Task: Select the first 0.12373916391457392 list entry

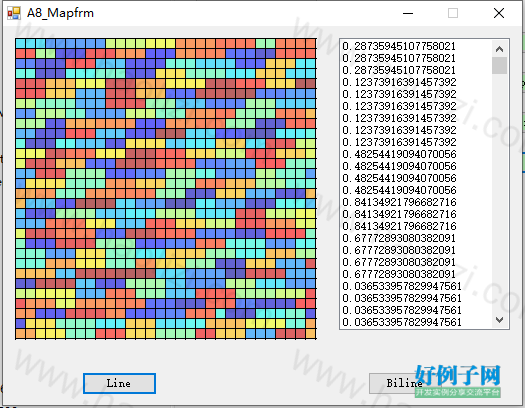Action: point(399,82)
